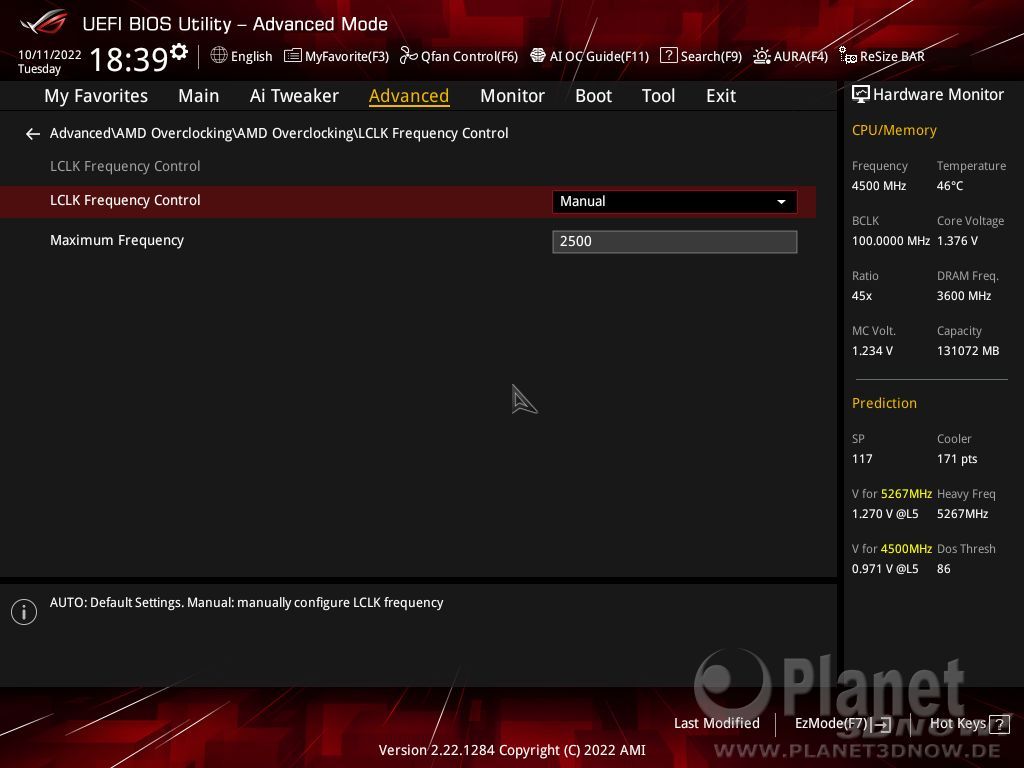Open Qfan Control(F6) fan icon
Screen dimensions: 1024x768
point(409,56)
